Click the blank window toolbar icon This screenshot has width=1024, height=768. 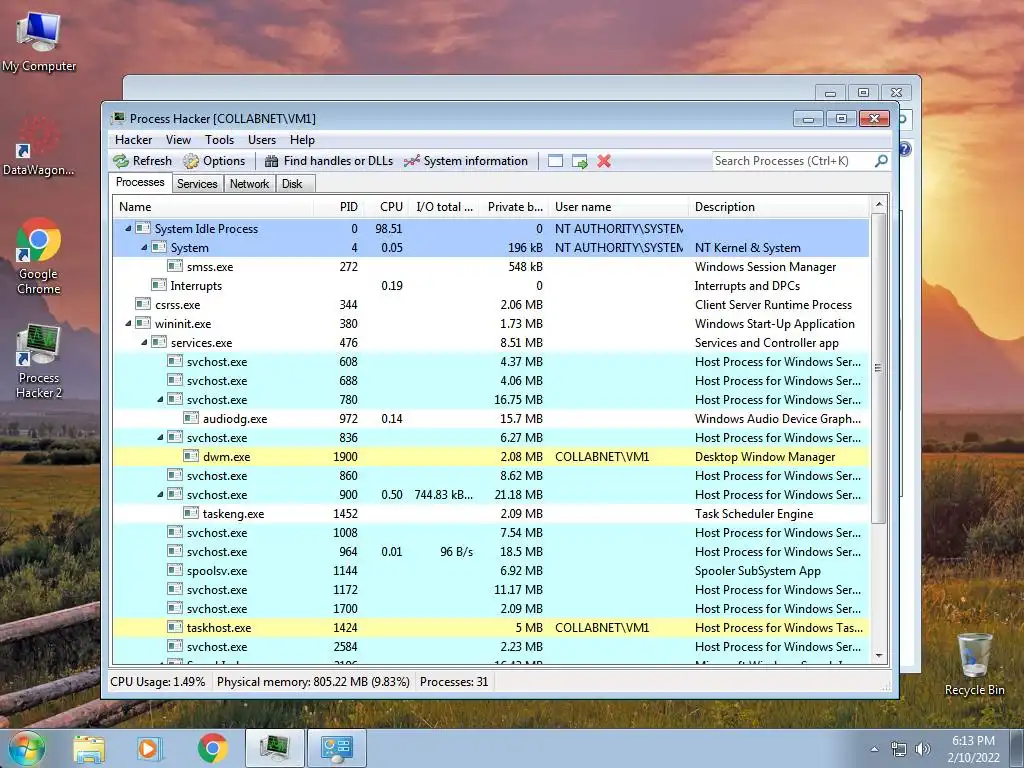(x=556, y=161)
